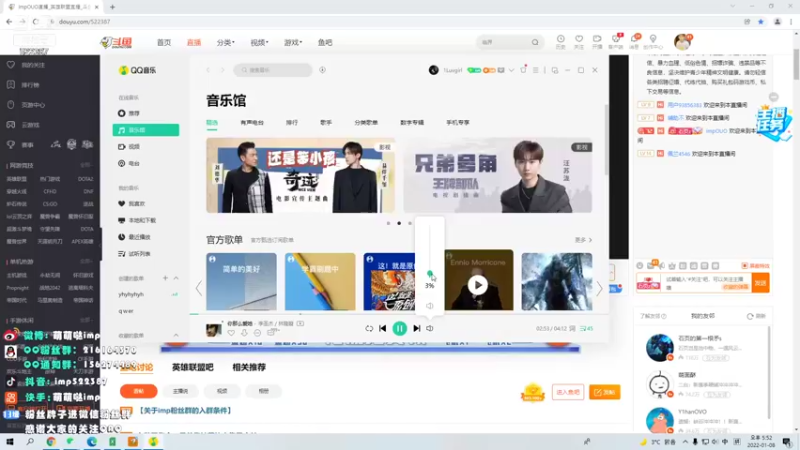Open the 简单的美好 playlist cover
Screen dimensions: 800x450
tap(241, 281)
